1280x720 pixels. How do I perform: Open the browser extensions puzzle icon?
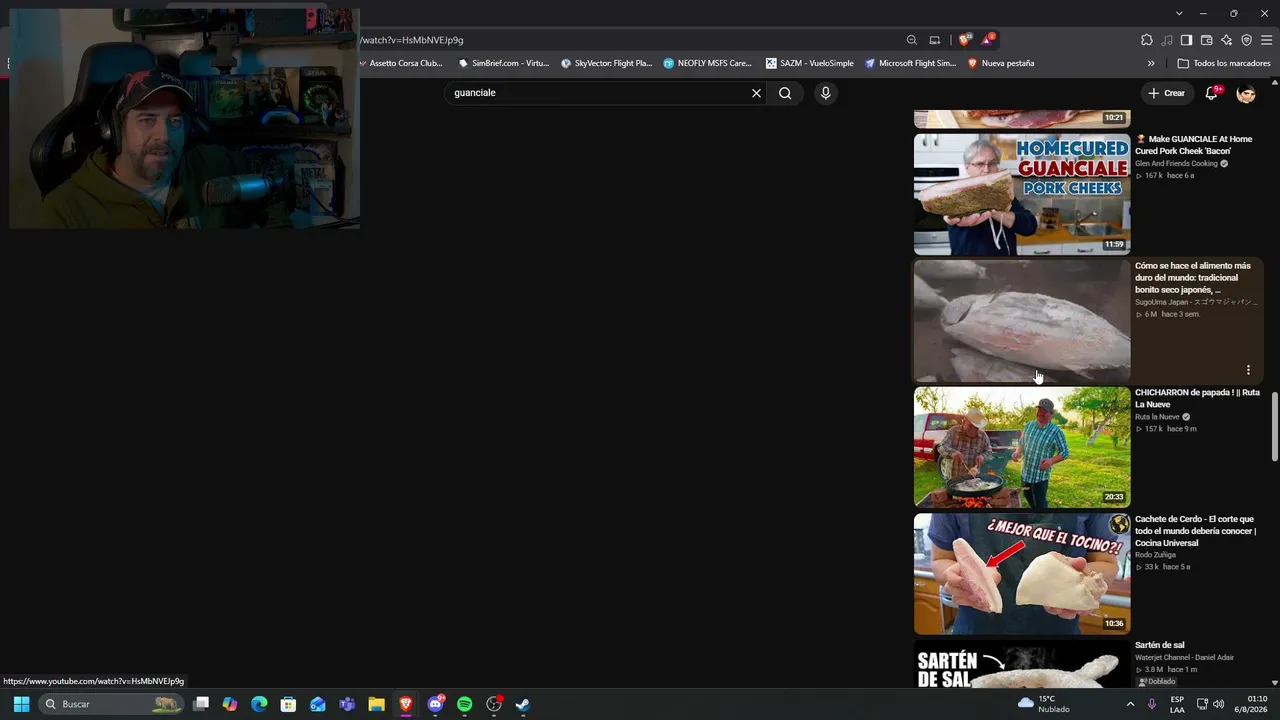[x=1147, y=40]
